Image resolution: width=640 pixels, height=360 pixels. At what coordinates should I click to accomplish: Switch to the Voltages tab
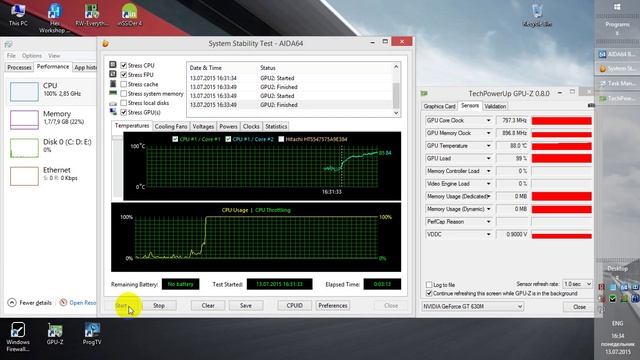[x=203, y=127]
